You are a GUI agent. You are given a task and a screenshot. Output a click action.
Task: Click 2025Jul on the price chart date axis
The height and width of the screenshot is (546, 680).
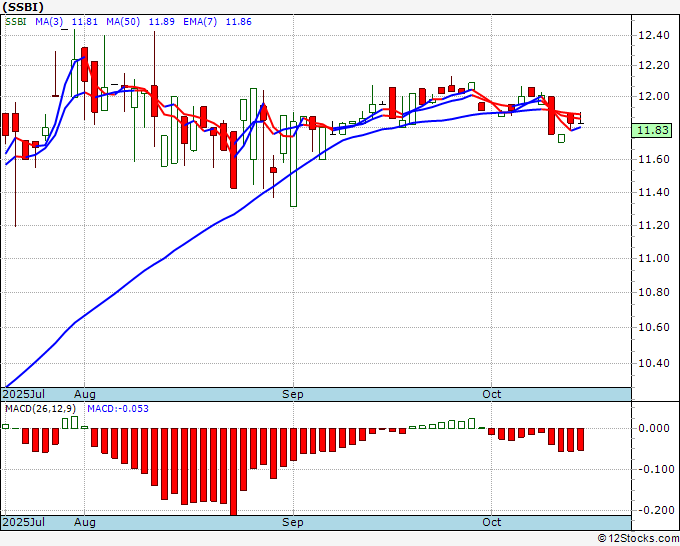tap(24, 394)
